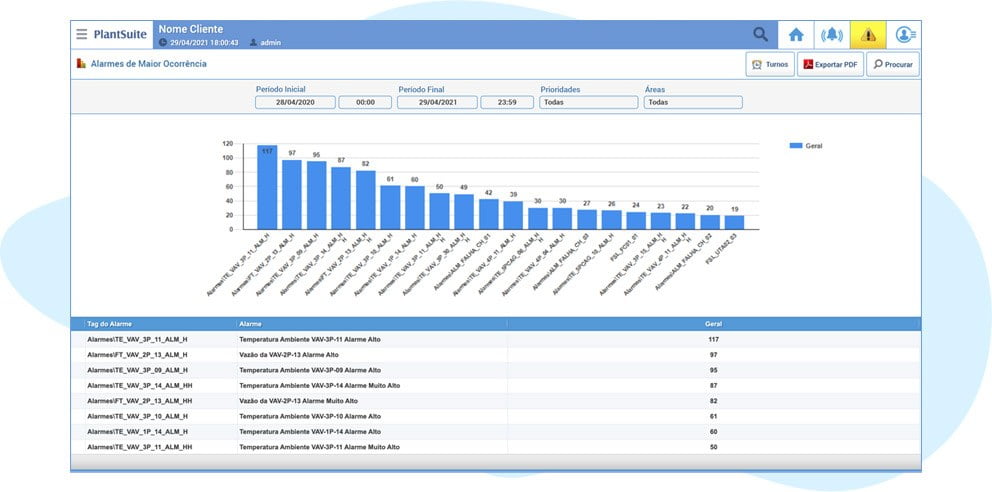Select row Alarmes\TE_VAV_3P_14_ALM_HH

[495, 385]
